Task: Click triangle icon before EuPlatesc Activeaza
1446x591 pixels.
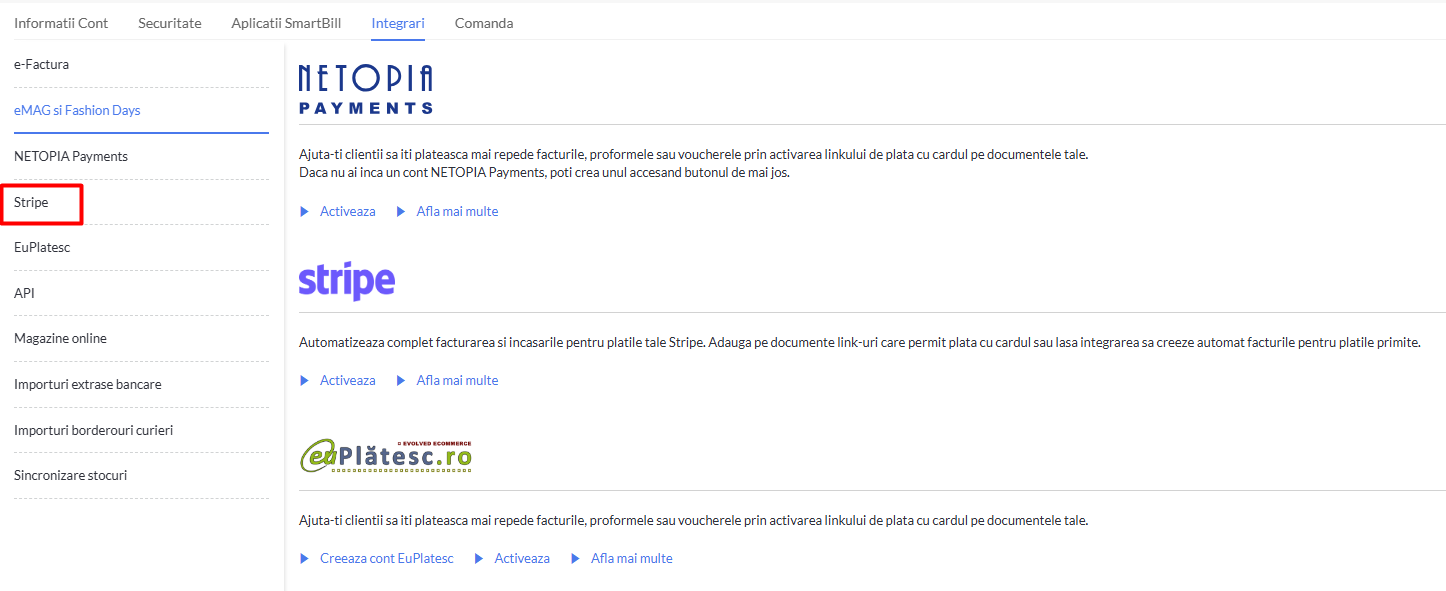Action: [479, 559]
